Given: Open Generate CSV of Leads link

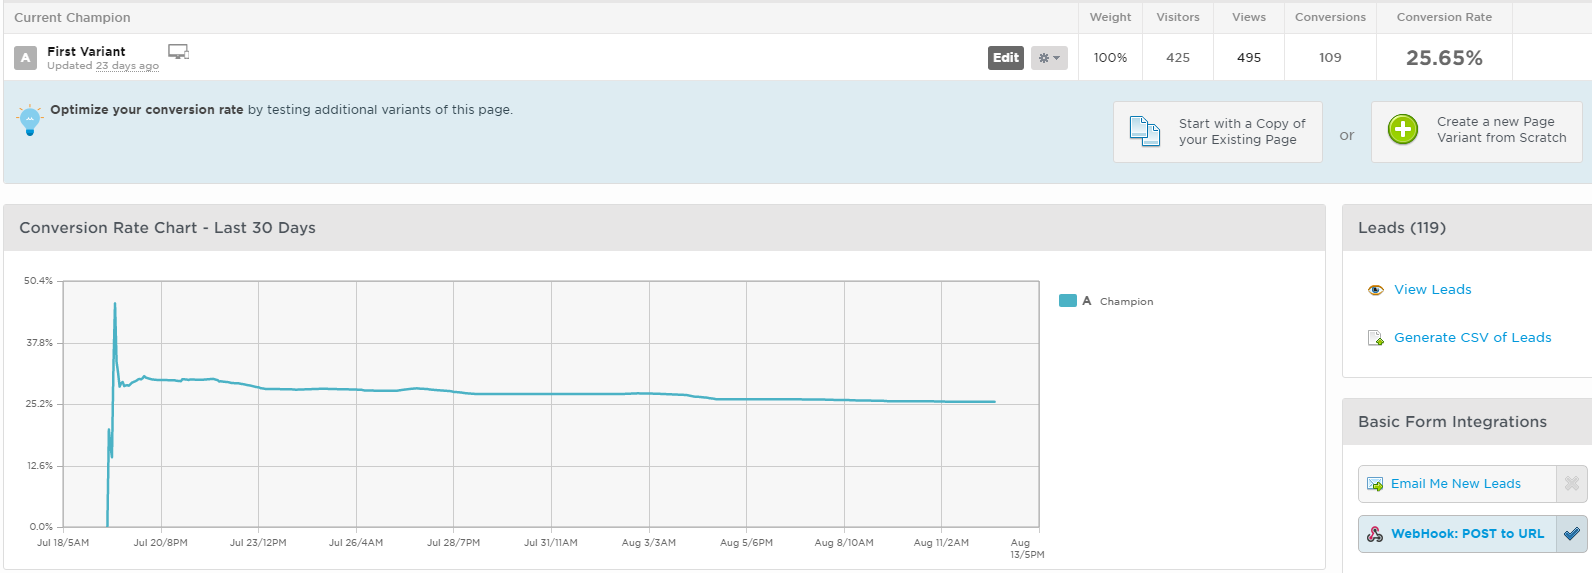Looking at the screenshot, I should coord(1473,338).
